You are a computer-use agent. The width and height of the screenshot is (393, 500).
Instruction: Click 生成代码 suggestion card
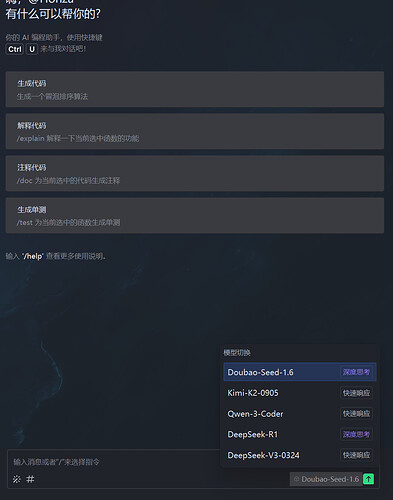tap(195, 89)
